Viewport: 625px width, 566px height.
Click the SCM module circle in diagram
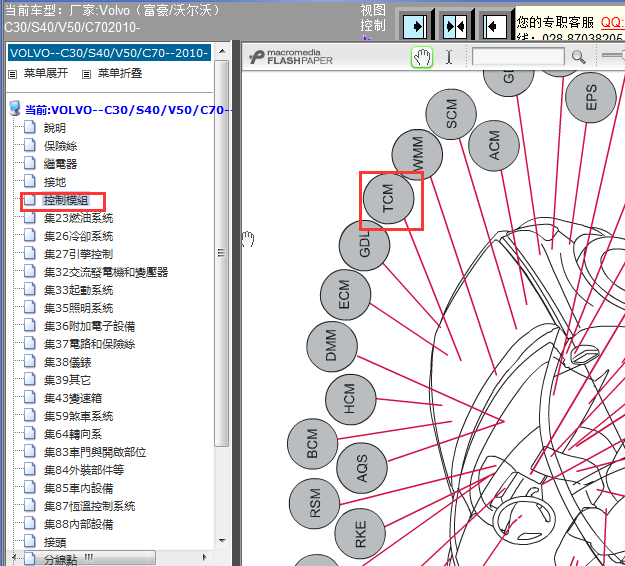pyautogui.click(x=451, y=114)
